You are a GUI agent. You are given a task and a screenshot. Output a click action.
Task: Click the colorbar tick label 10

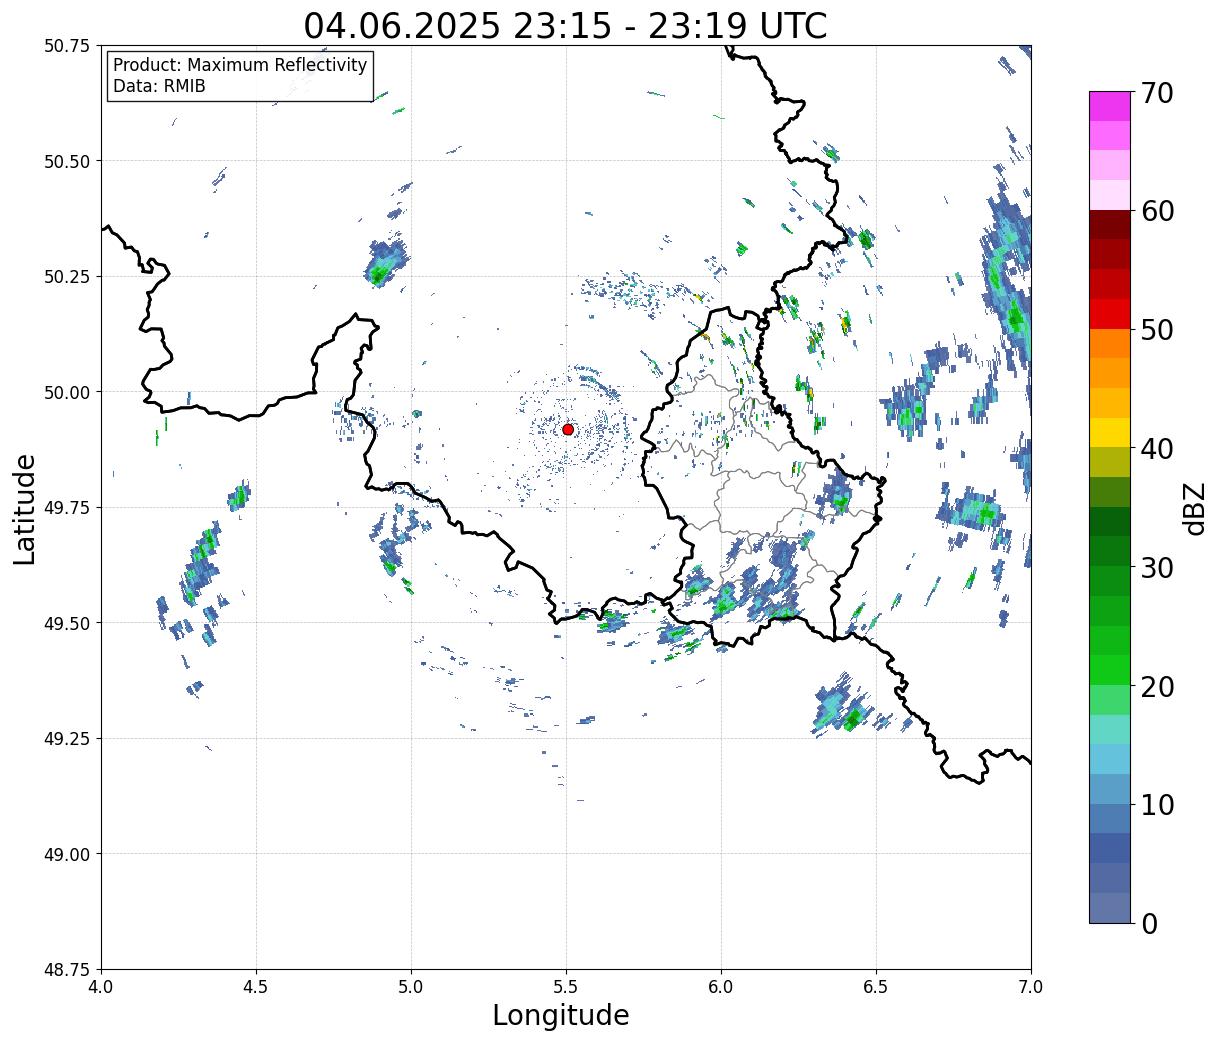tap(1156, 805)
